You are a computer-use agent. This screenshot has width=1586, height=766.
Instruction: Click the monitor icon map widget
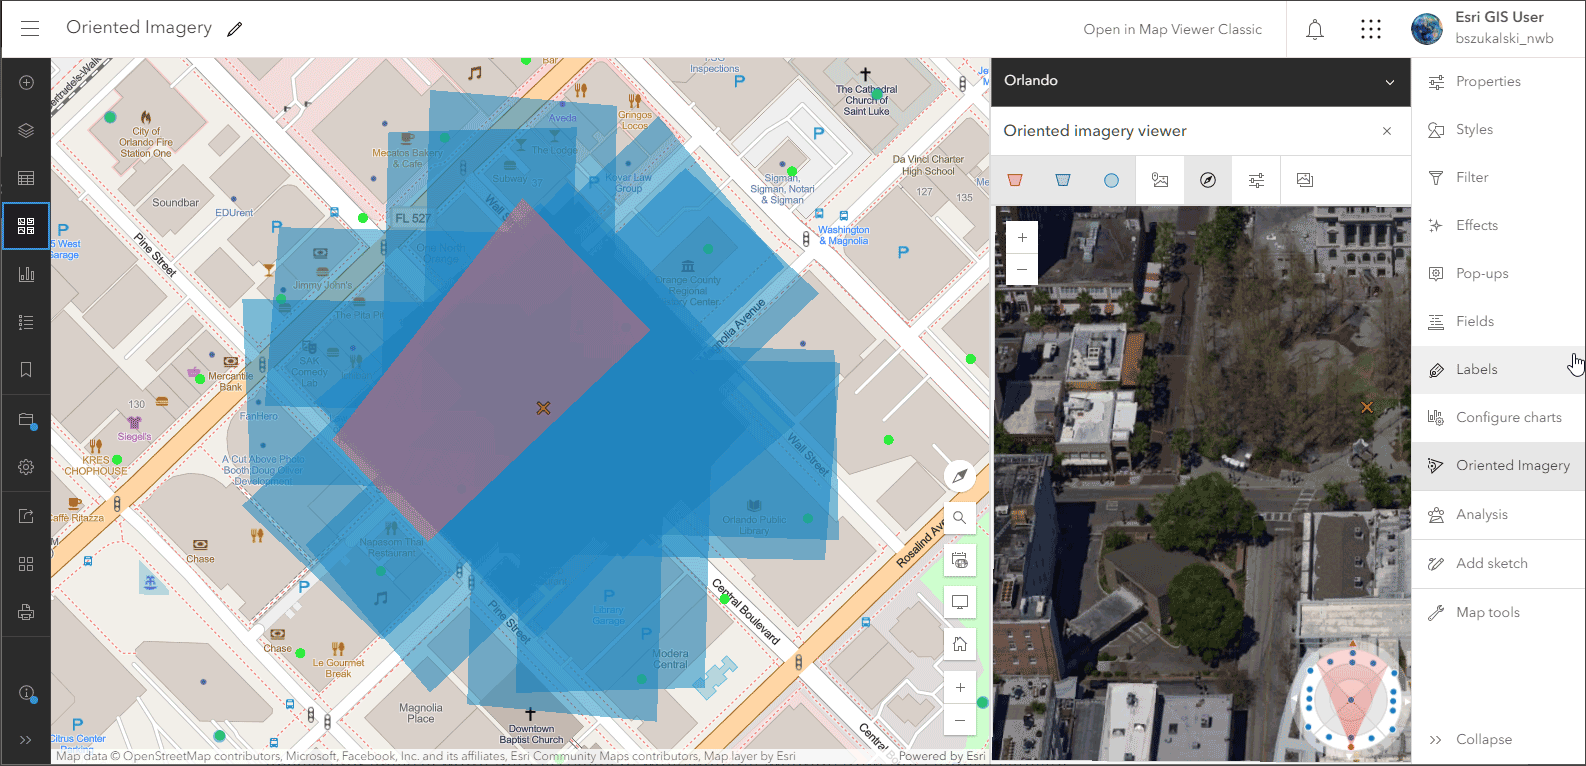click(960, 602)
